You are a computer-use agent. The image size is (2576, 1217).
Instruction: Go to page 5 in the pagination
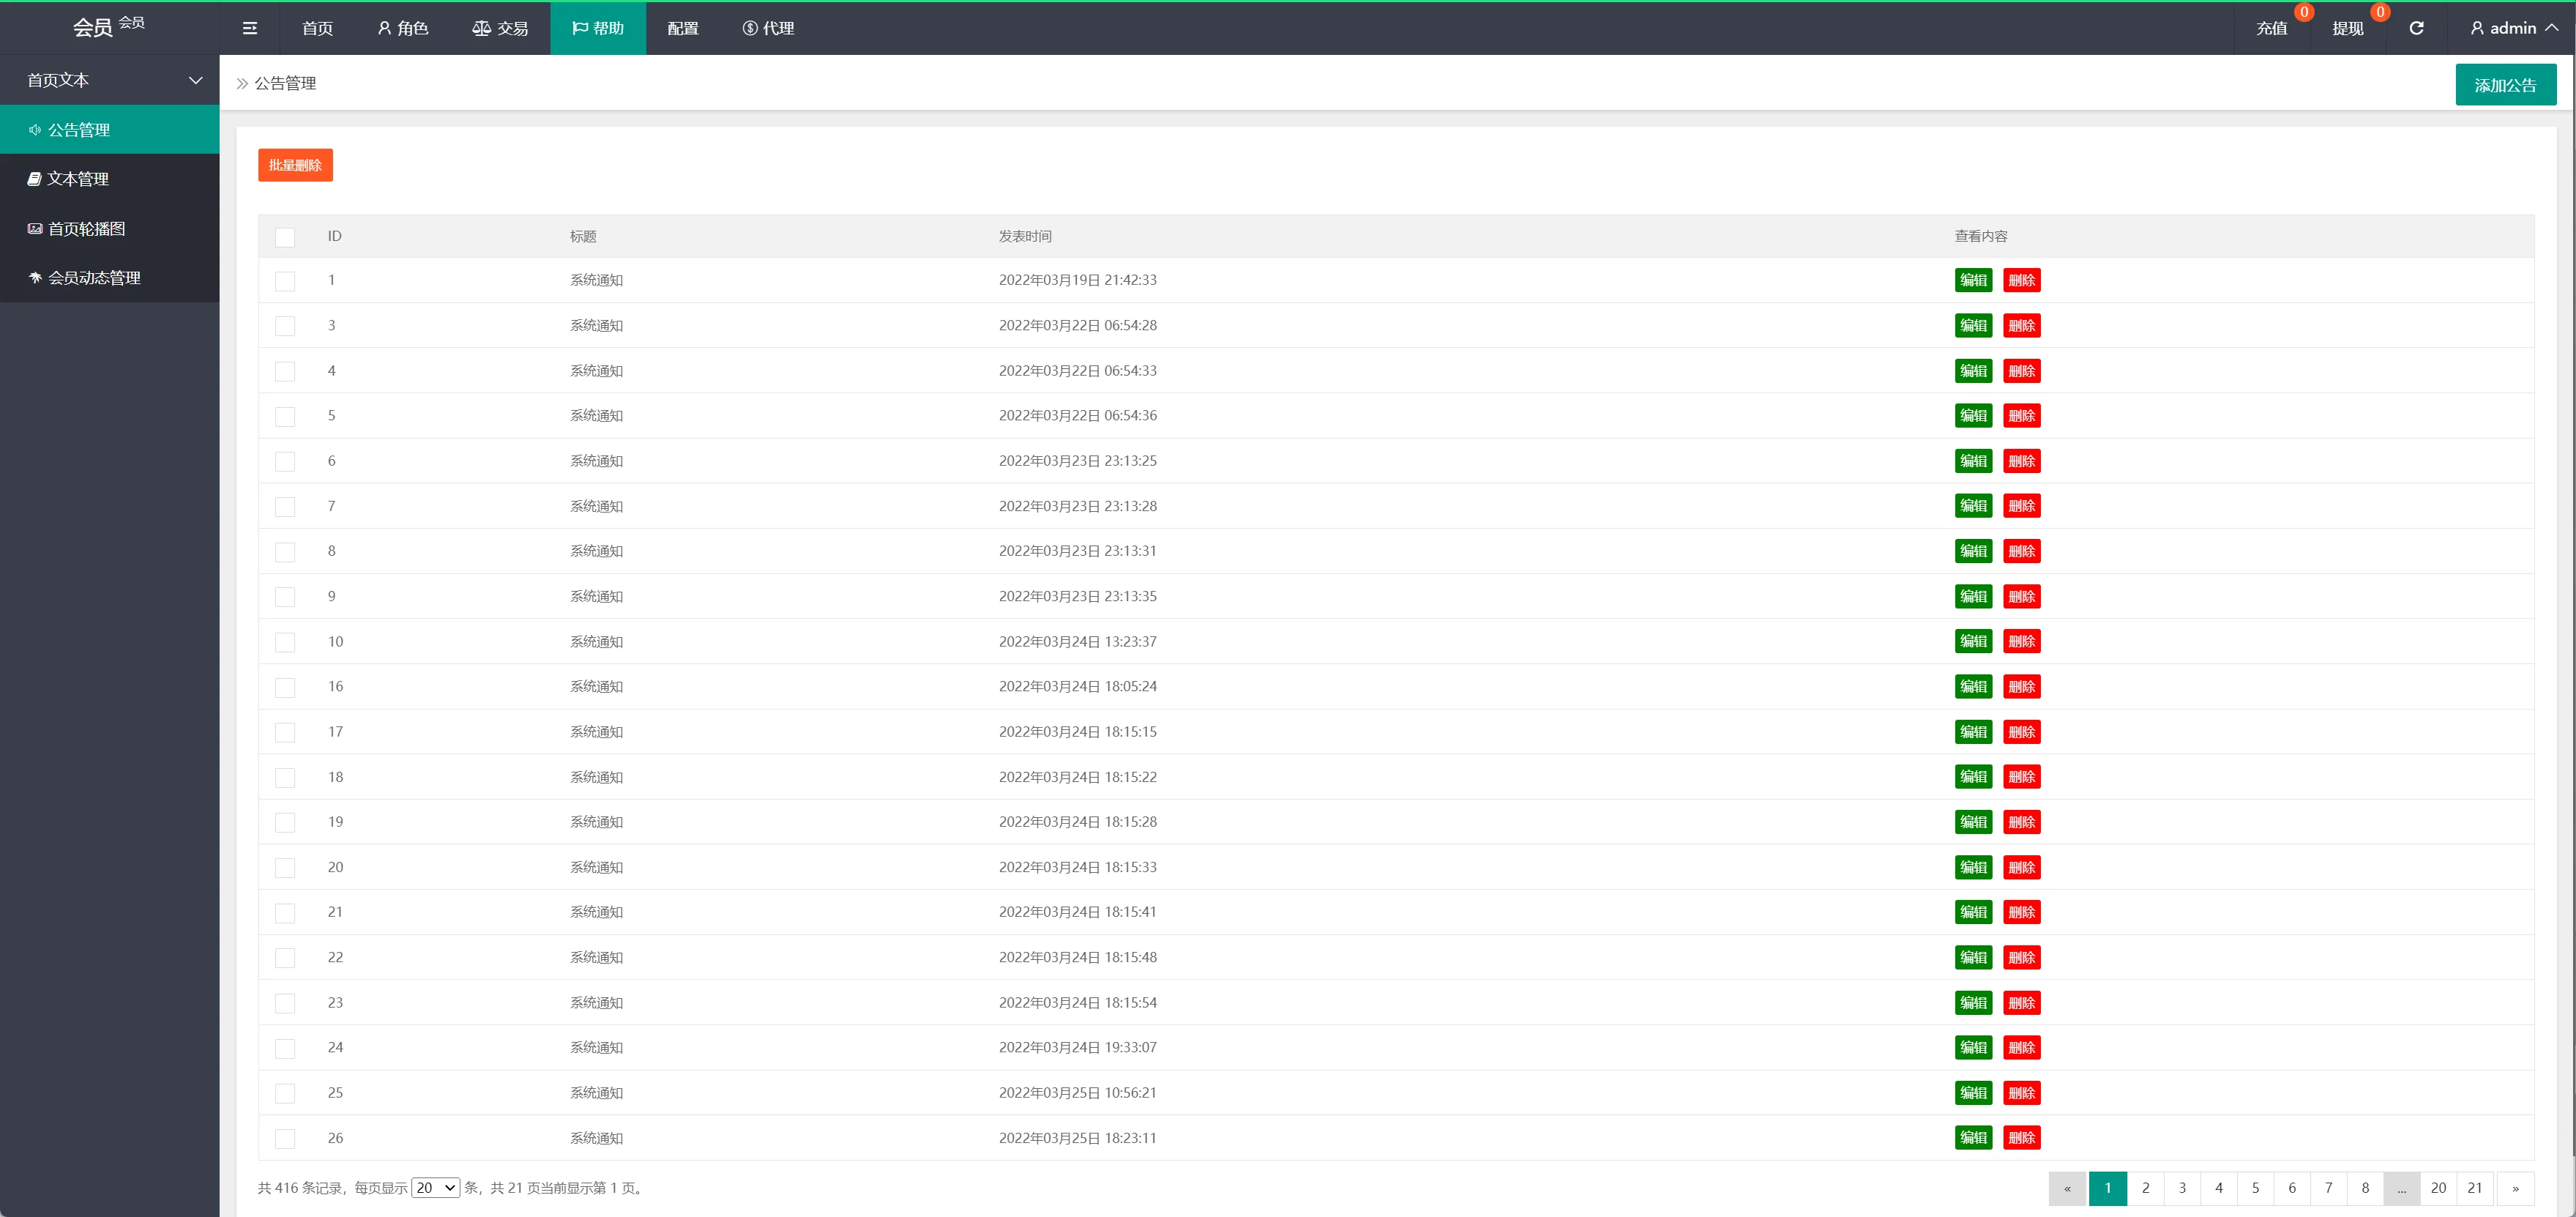tap(2255, 1188)
